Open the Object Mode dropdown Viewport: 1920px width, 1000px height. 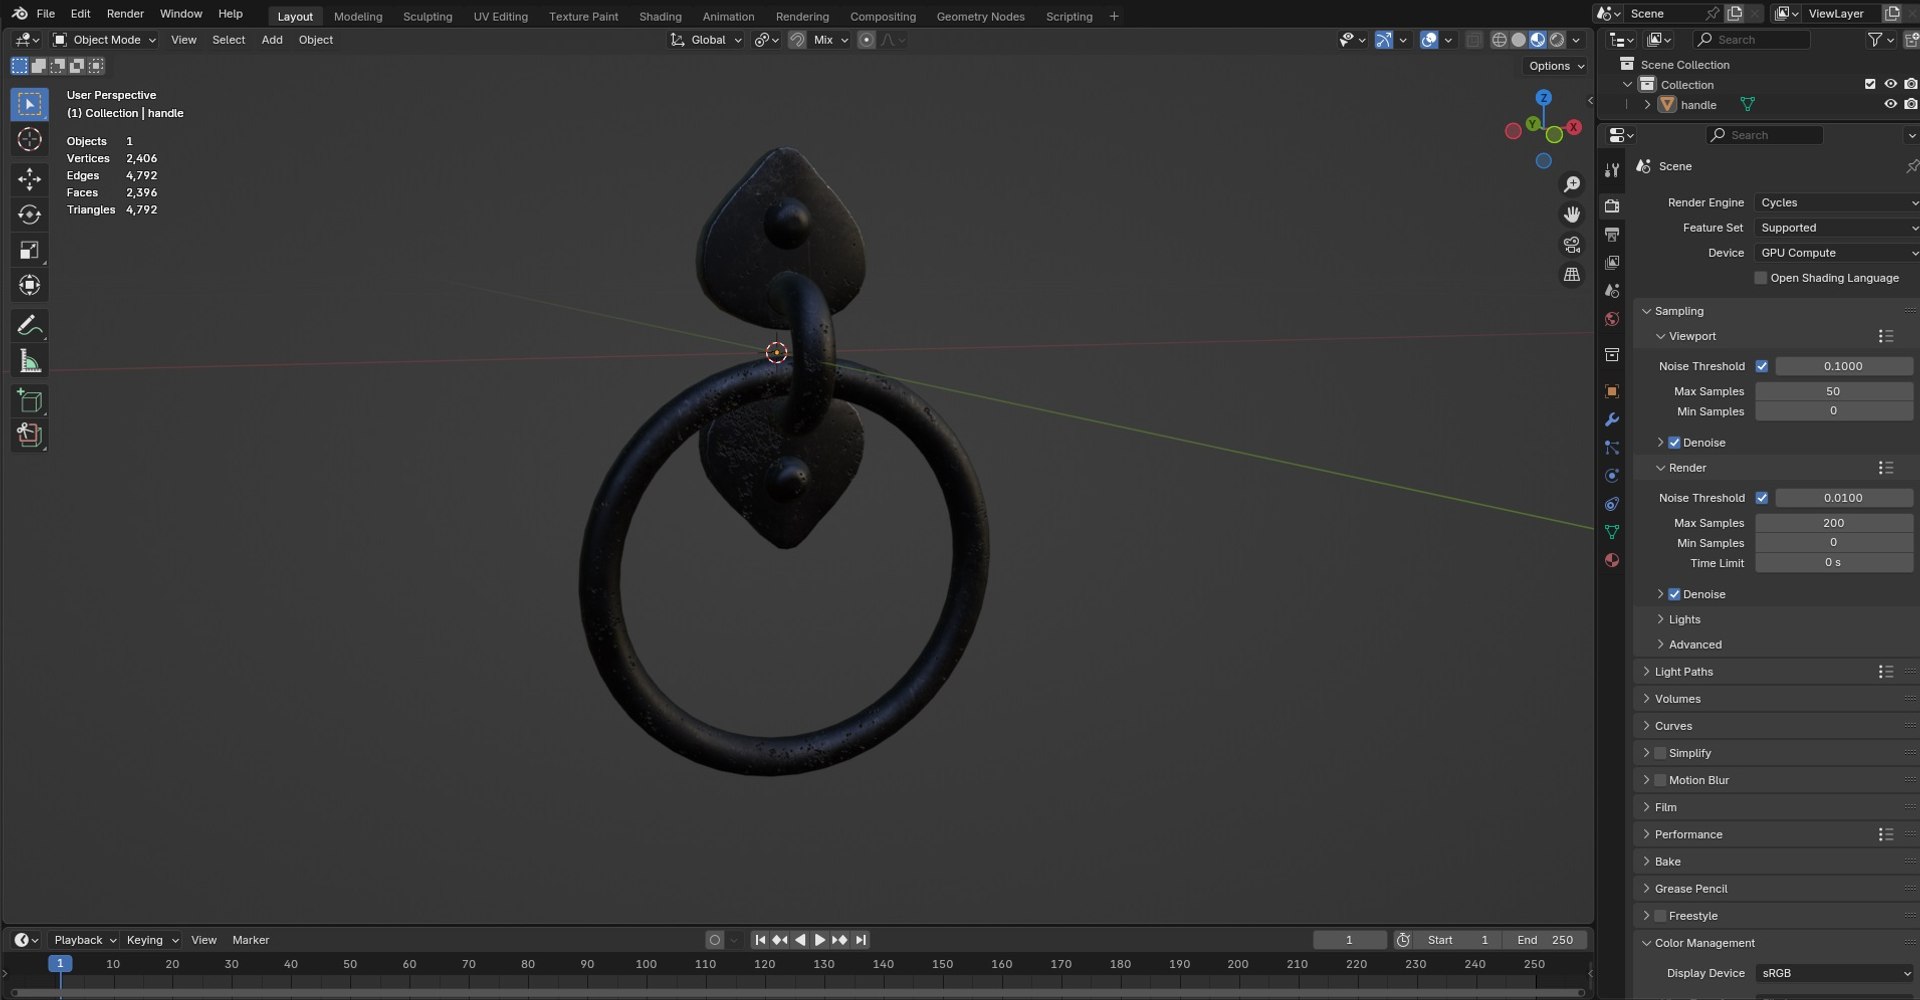(105, 40)
